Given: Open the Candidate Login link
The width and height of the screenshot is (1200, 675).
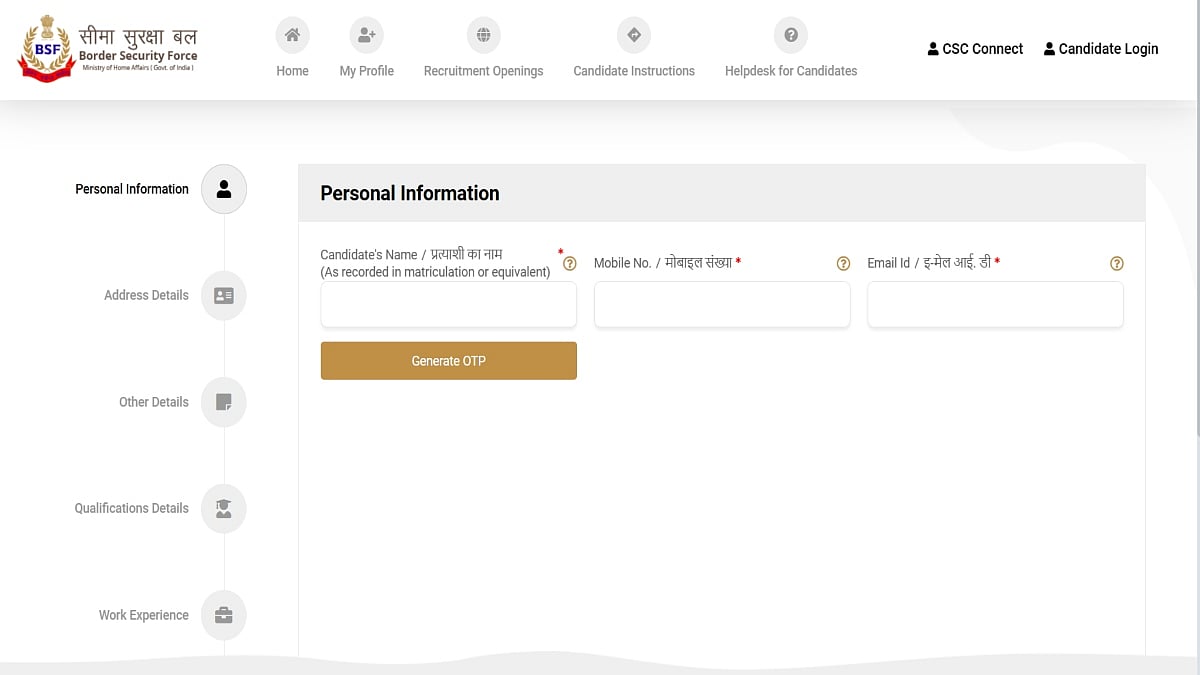Looking at the screenshot, I should pyautogui.click(x=1100, y=49).
